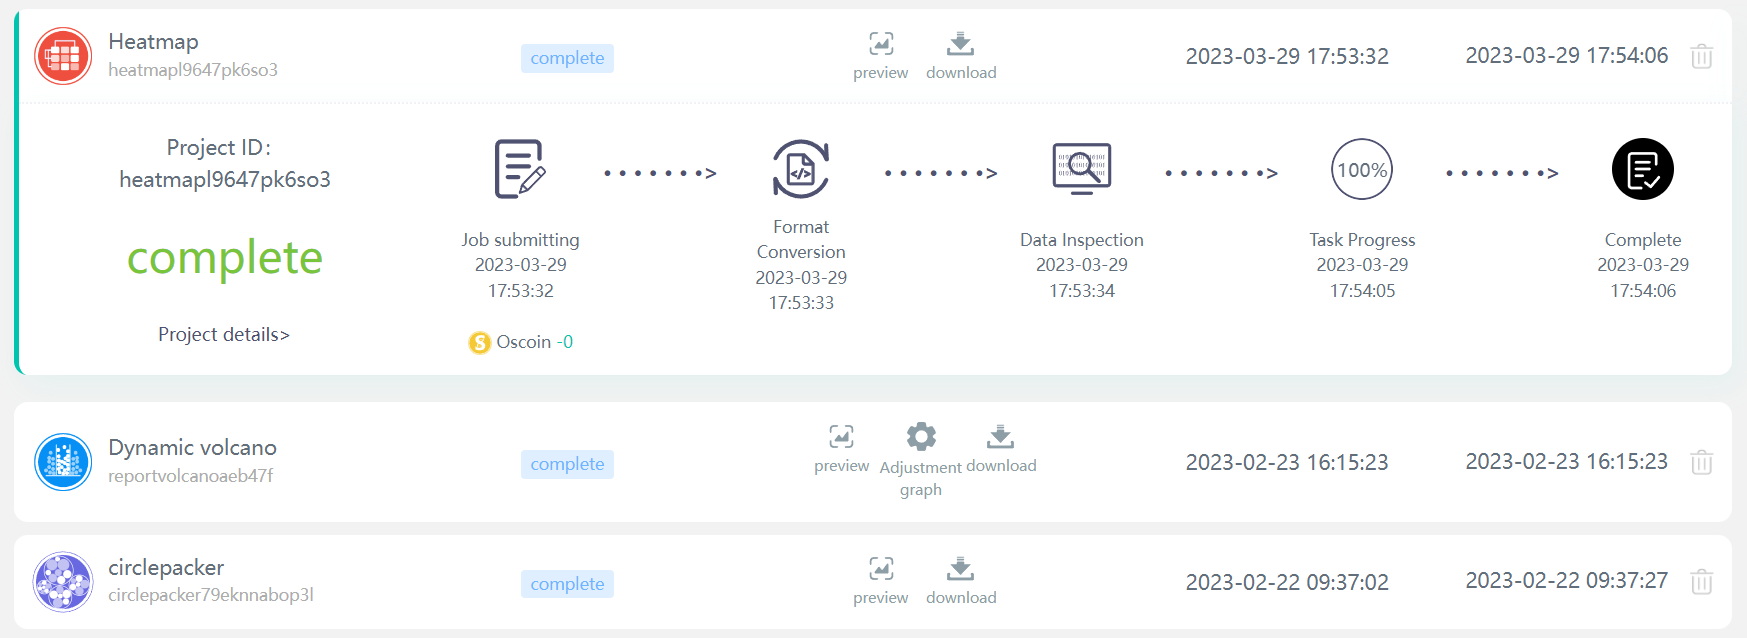Click the Oscoin coin icon
This screenshot has height=638, width=1747.
coord(480,343)
